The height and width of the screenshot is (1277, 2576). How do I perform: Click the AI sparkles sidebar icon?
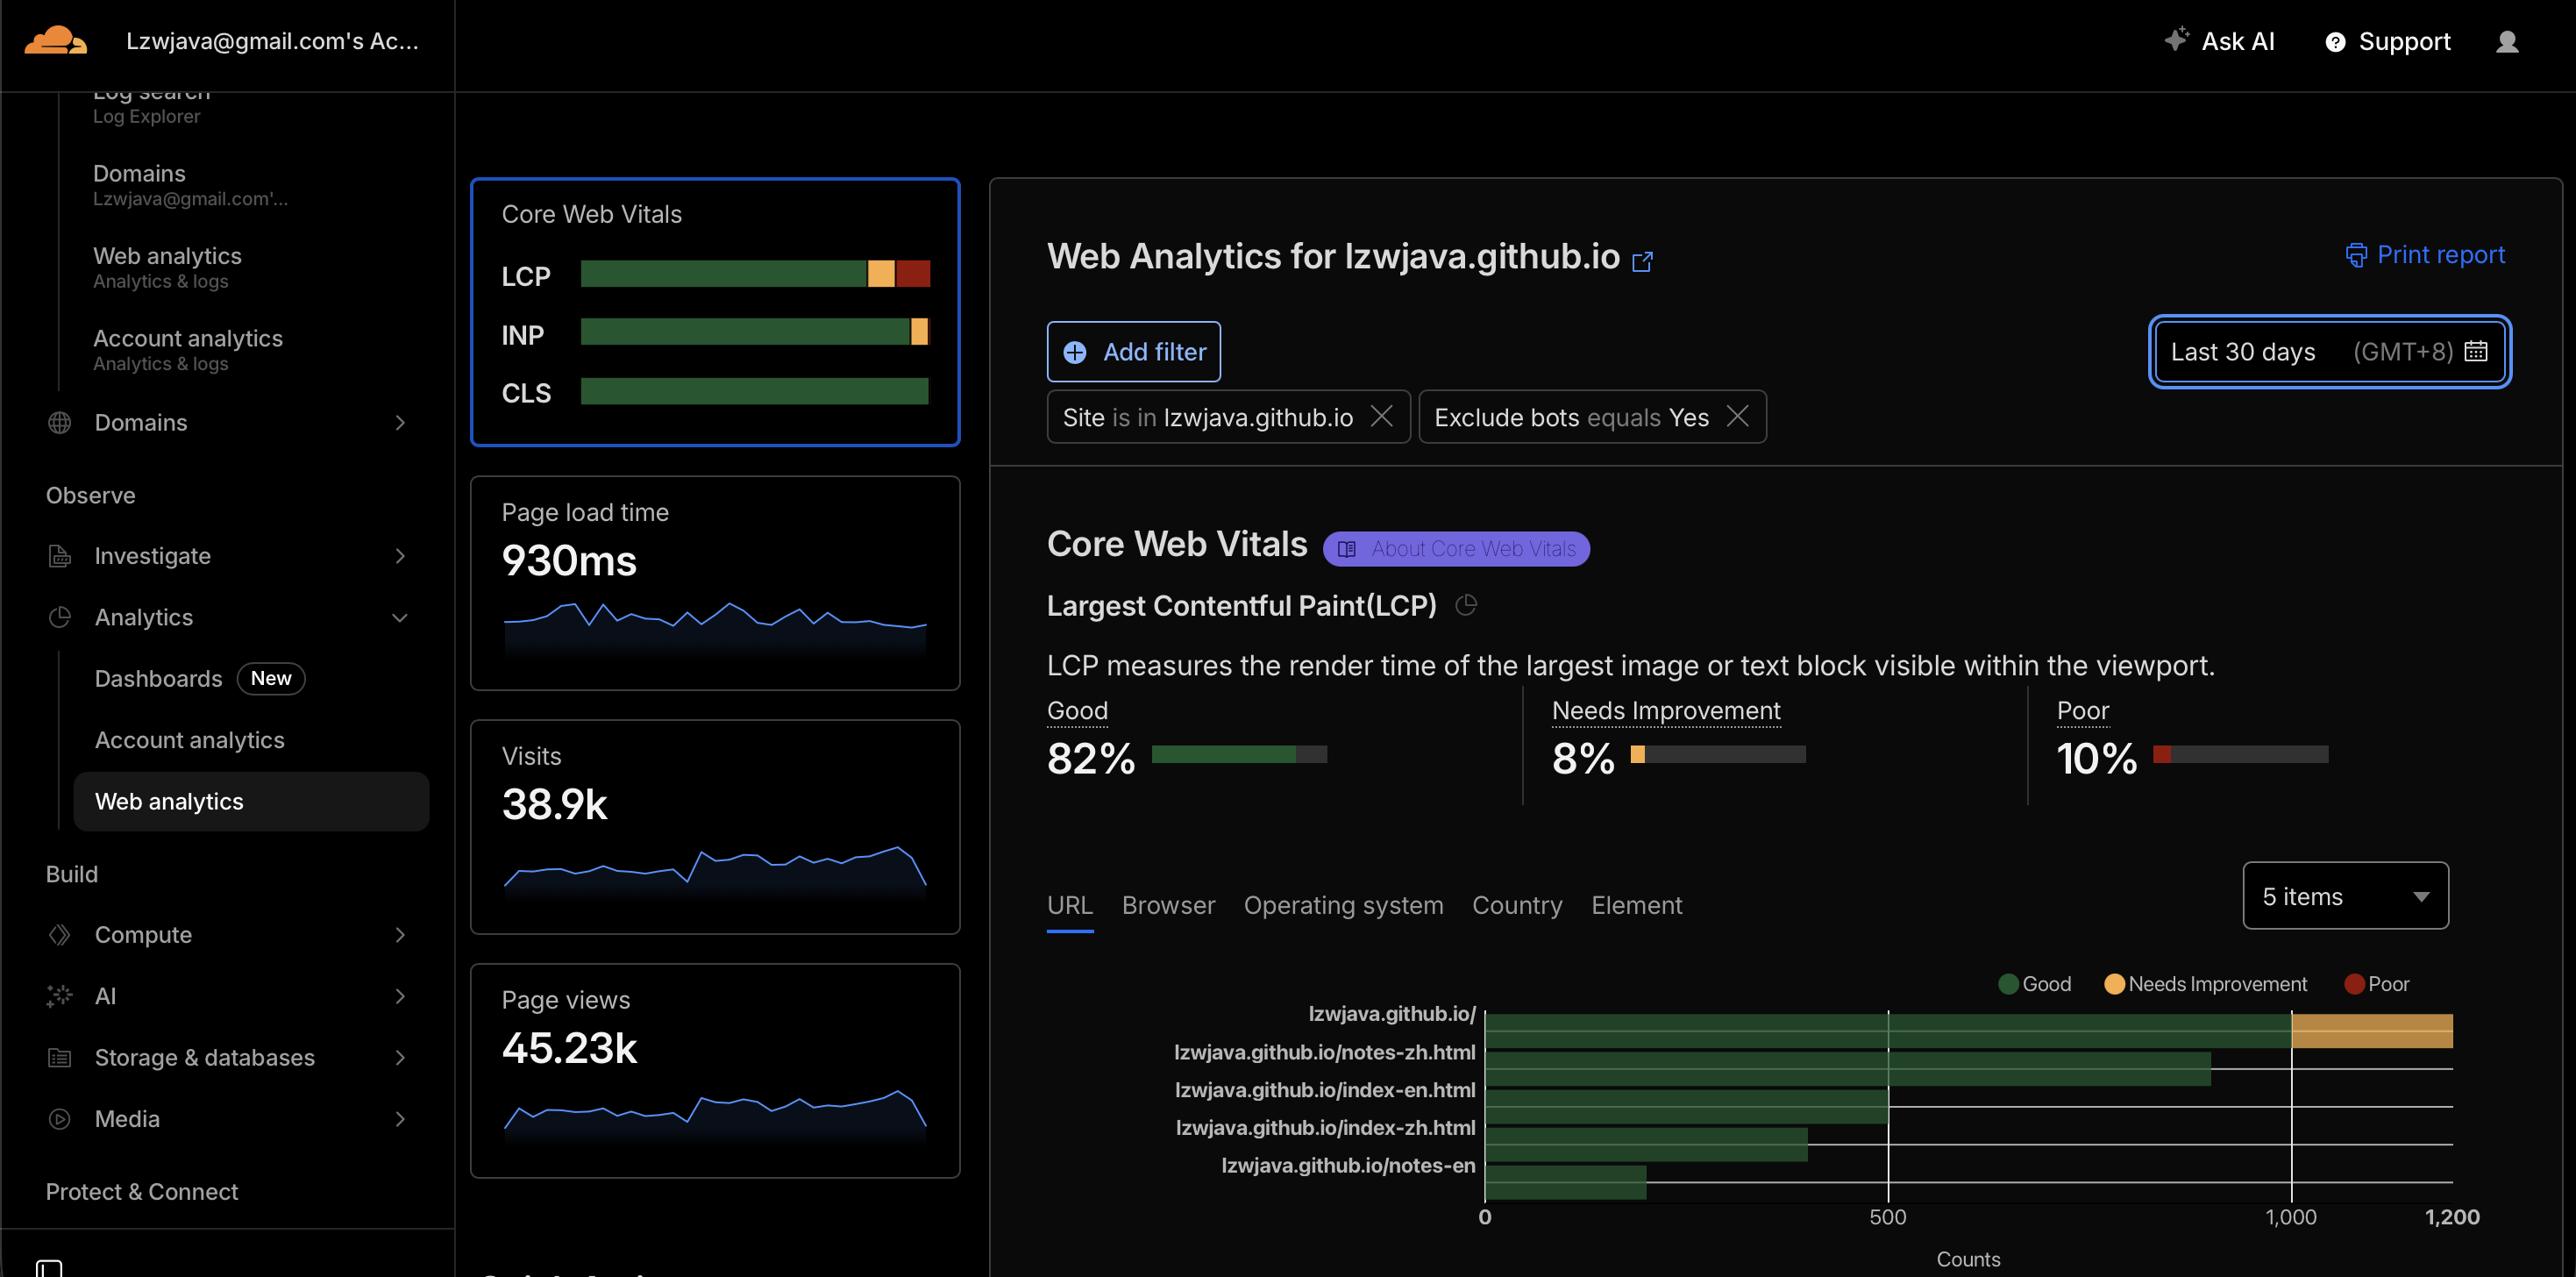60,996
